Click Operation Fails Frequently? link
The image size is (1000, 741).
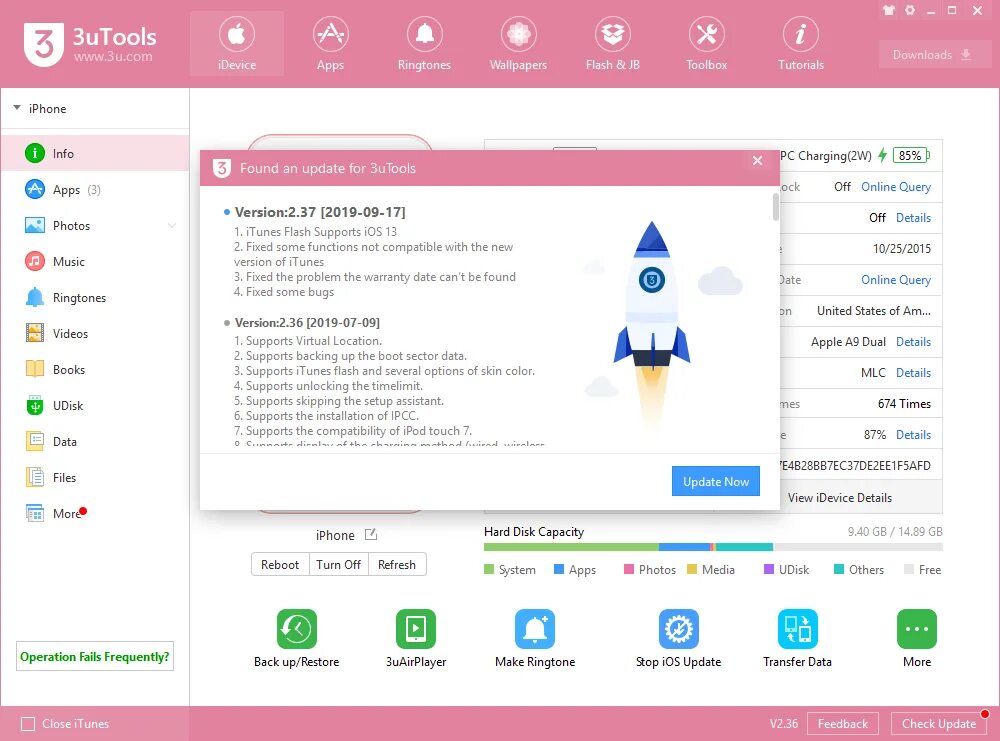(x=94, y=656)
